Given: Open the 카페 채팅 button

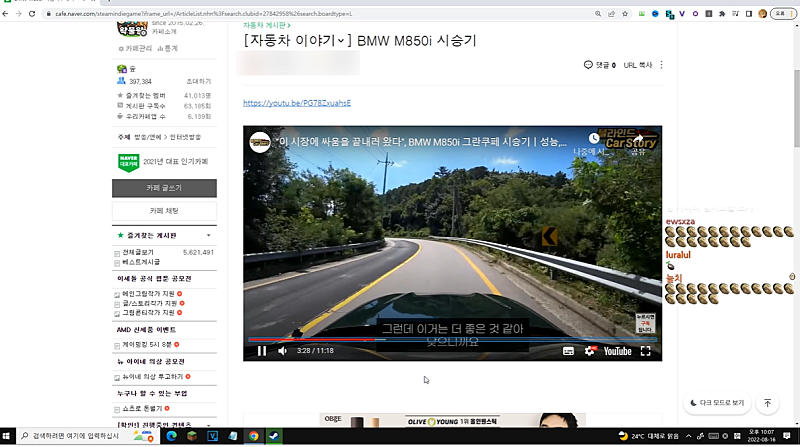Looking at the screenshot, I should click(164, 211).
